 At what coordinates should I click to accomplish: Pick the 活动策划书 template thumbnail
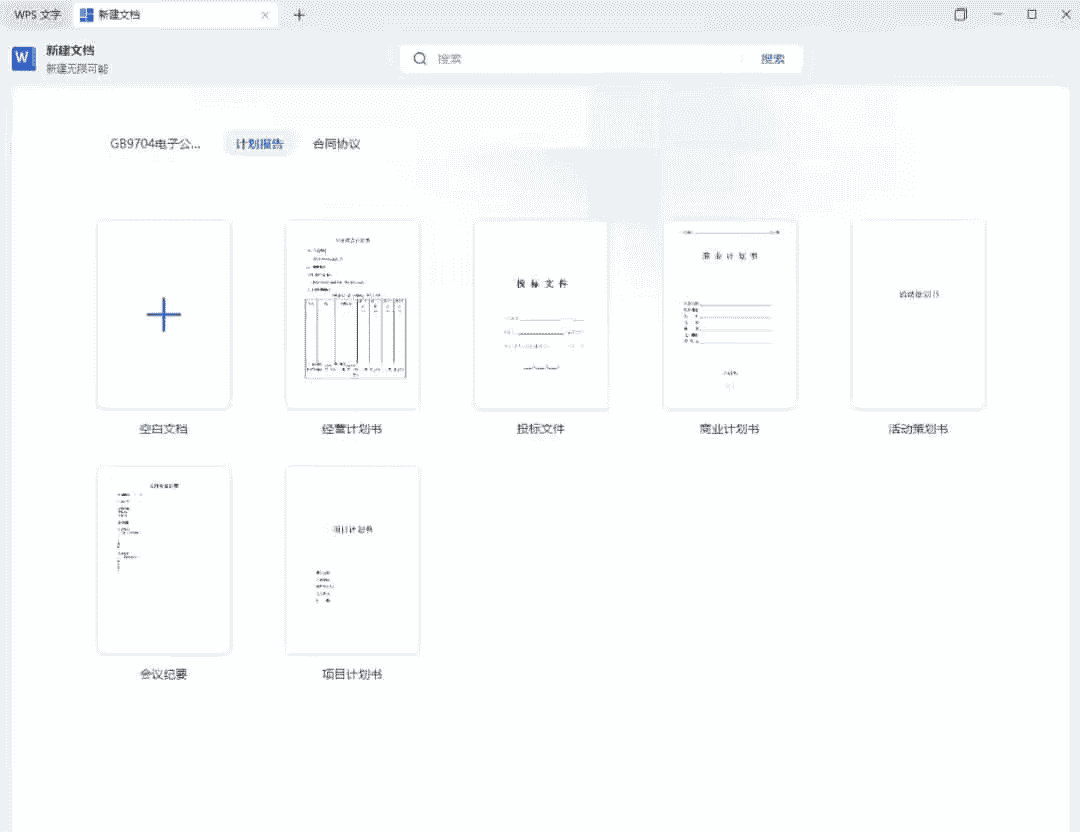[x=918, y=315]
